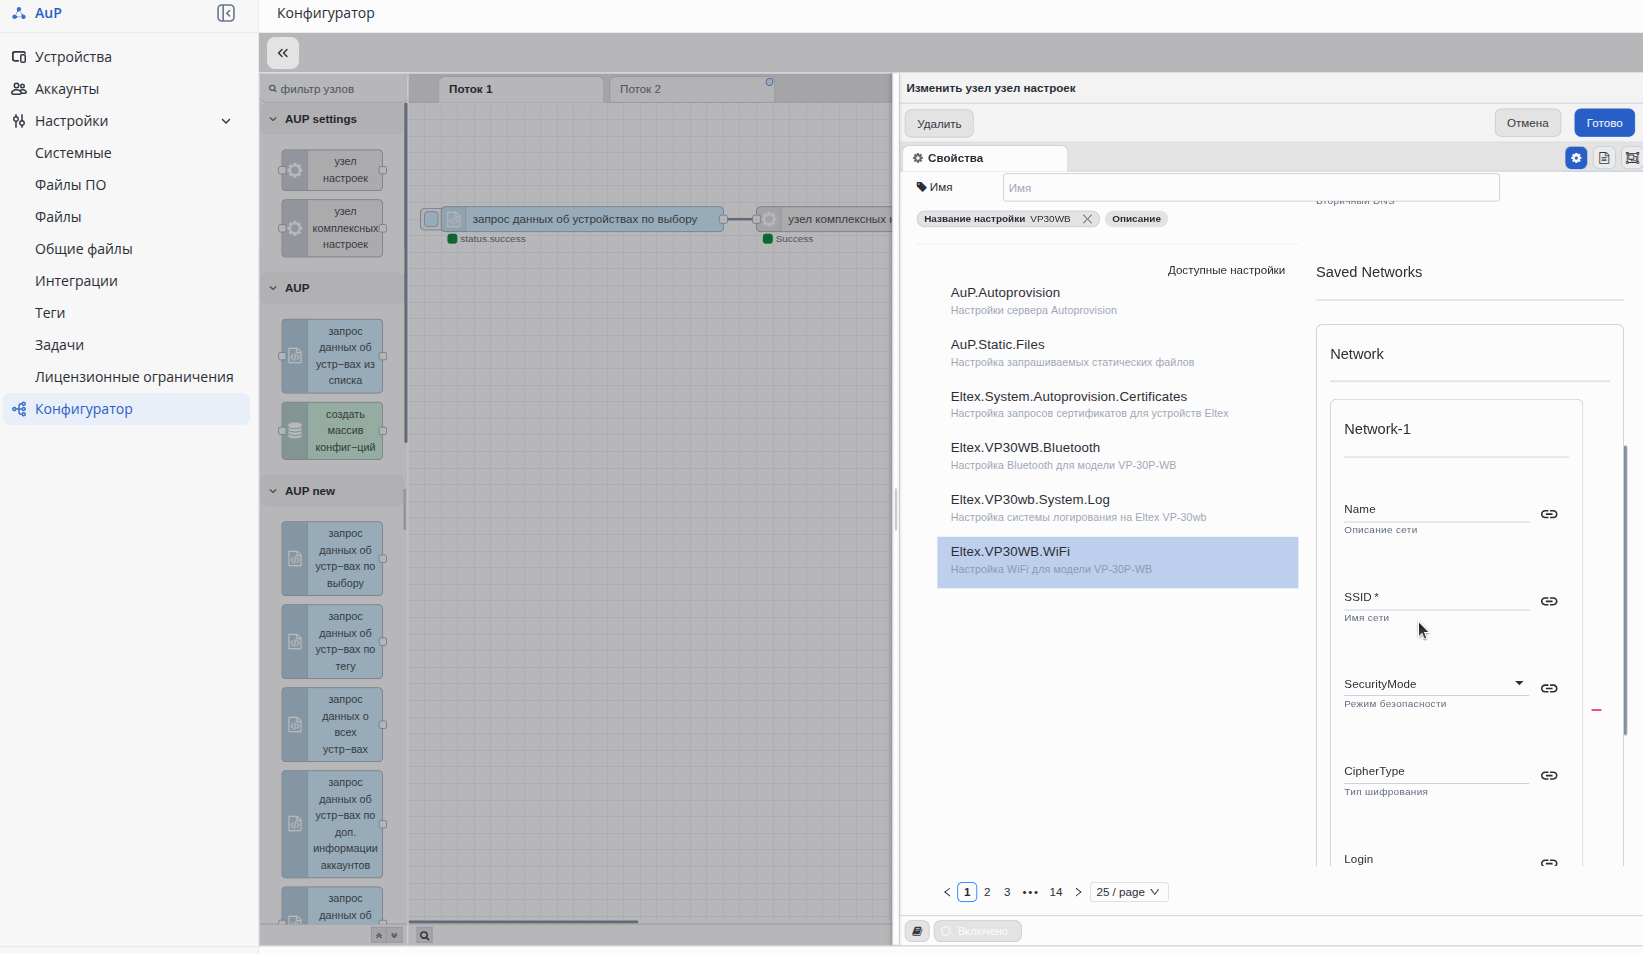Collapse all palette categories with up arrows
The image size is (1643, 954).
pos(379,936)
